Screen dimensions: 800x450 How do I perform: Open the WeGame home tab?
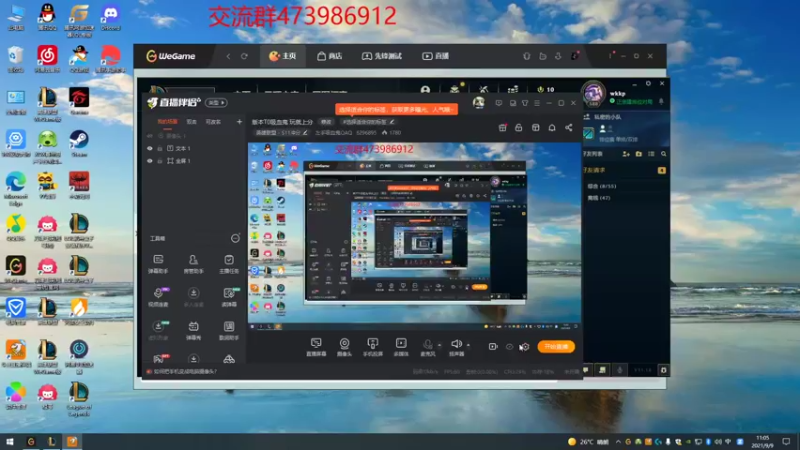coord(283,56)
